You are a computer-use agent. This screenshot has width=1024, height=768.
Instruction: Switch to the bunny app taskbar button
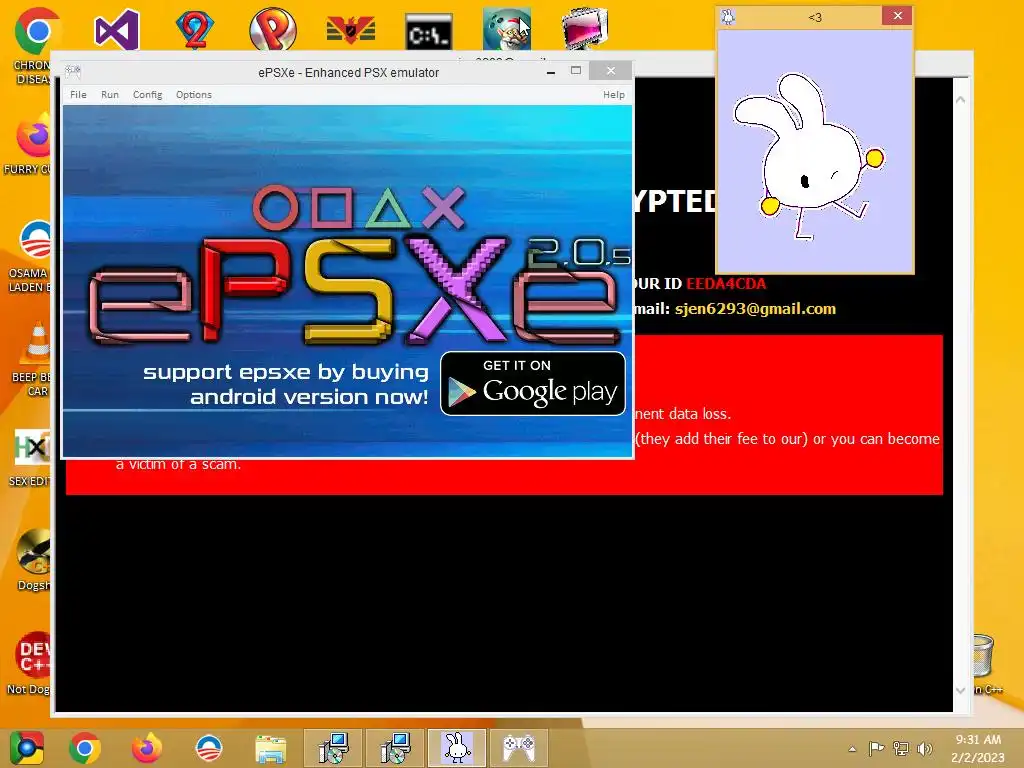(x=456, y=748)
